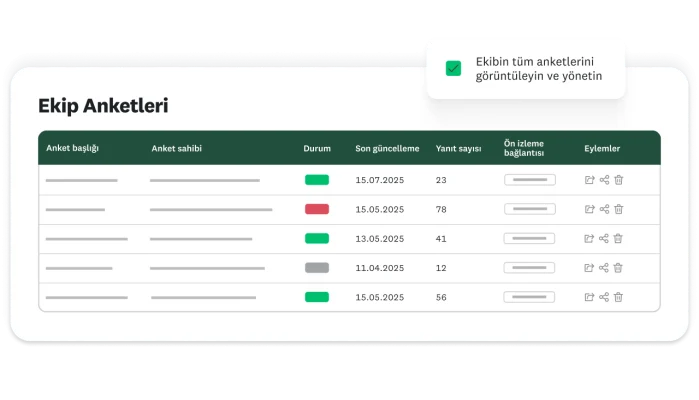Click the Ekip Anketleri heading

click(103, 106)
